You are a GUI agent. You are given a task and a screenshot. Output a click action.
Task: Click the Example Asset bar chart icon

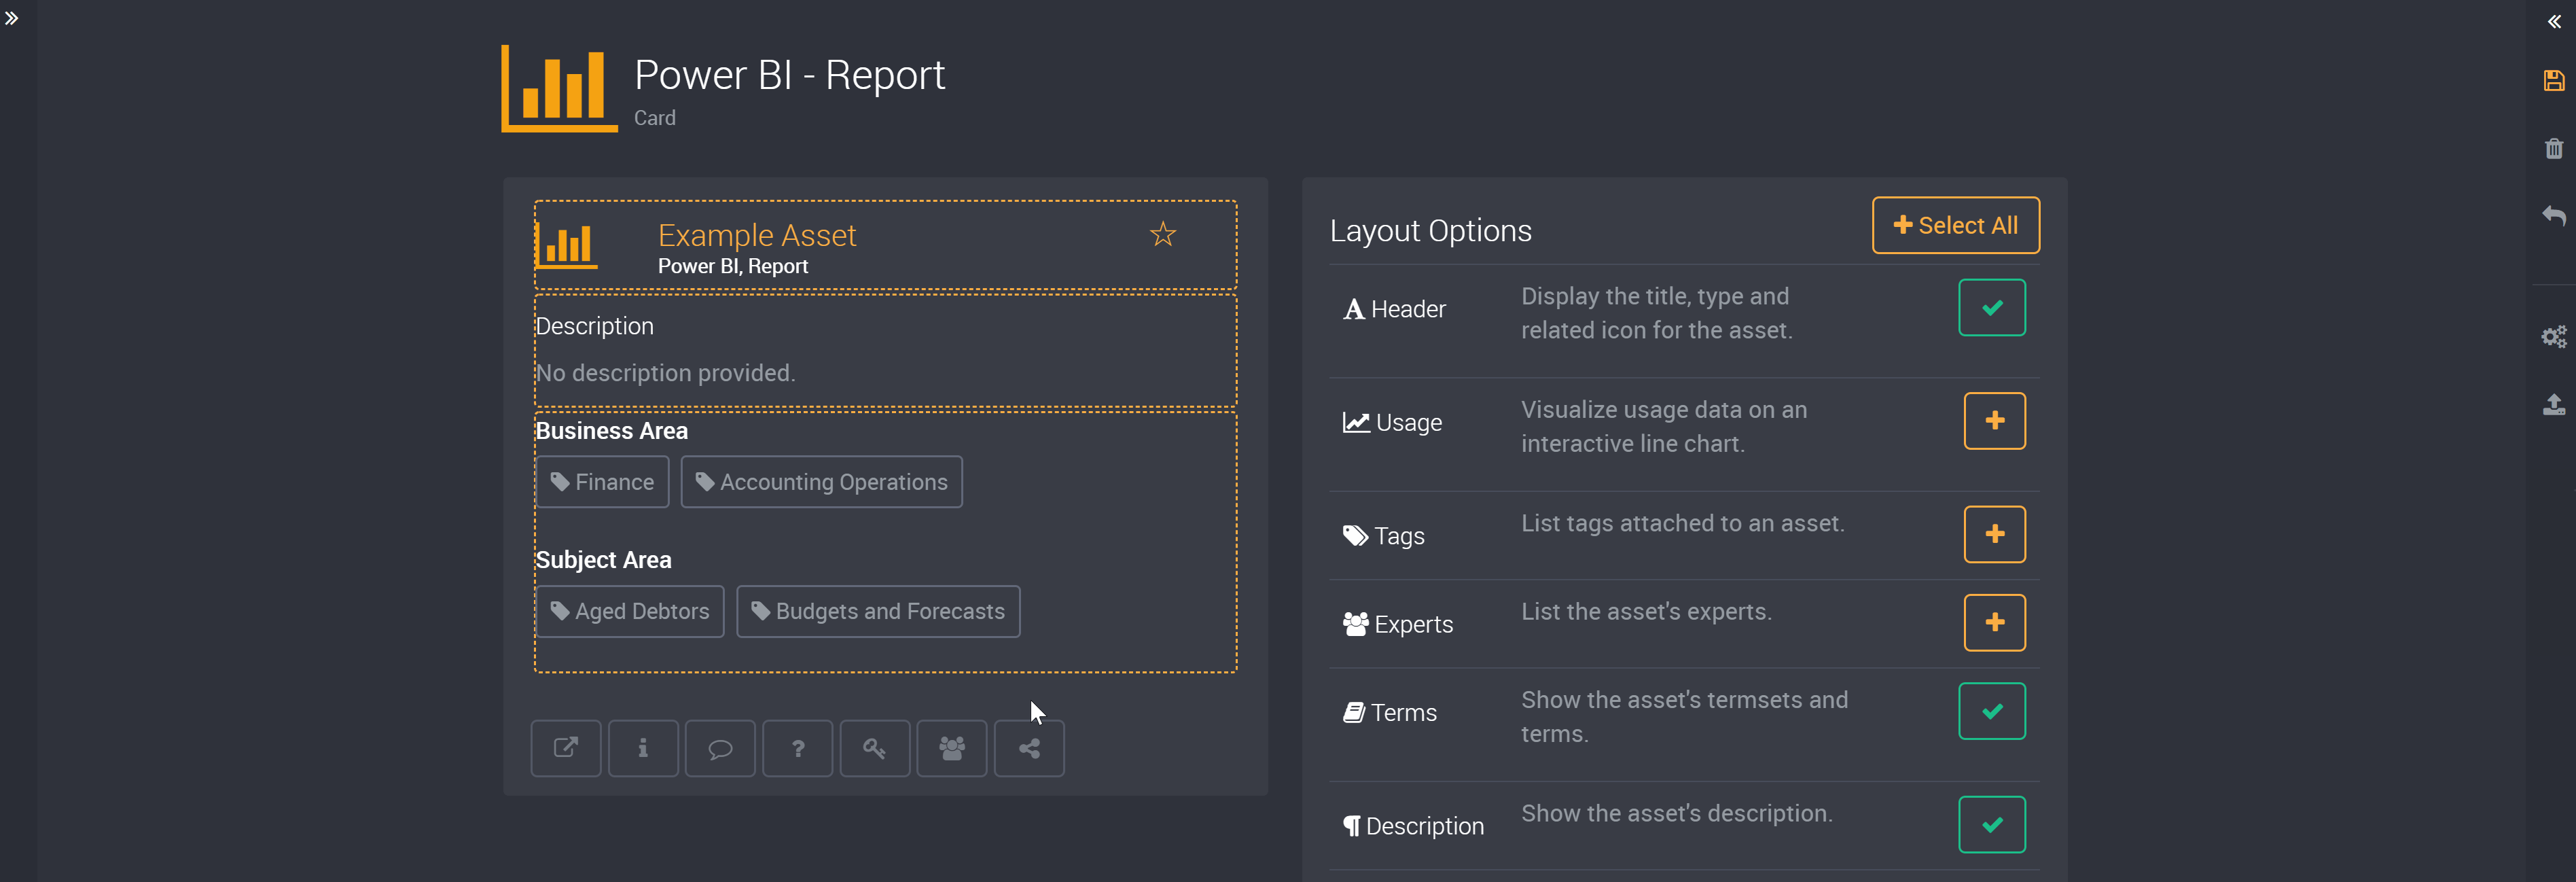567,245
